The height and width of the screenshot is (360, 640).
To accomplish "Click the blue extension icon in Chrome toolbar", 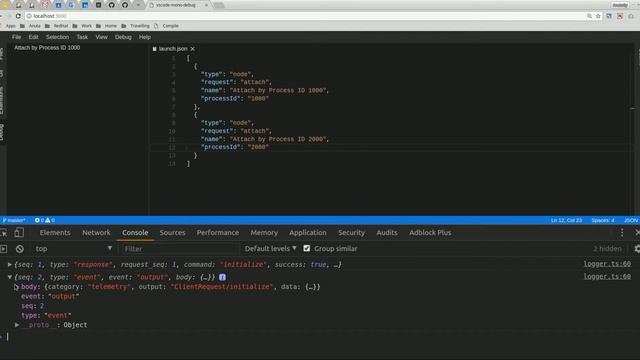I will 609,16.
